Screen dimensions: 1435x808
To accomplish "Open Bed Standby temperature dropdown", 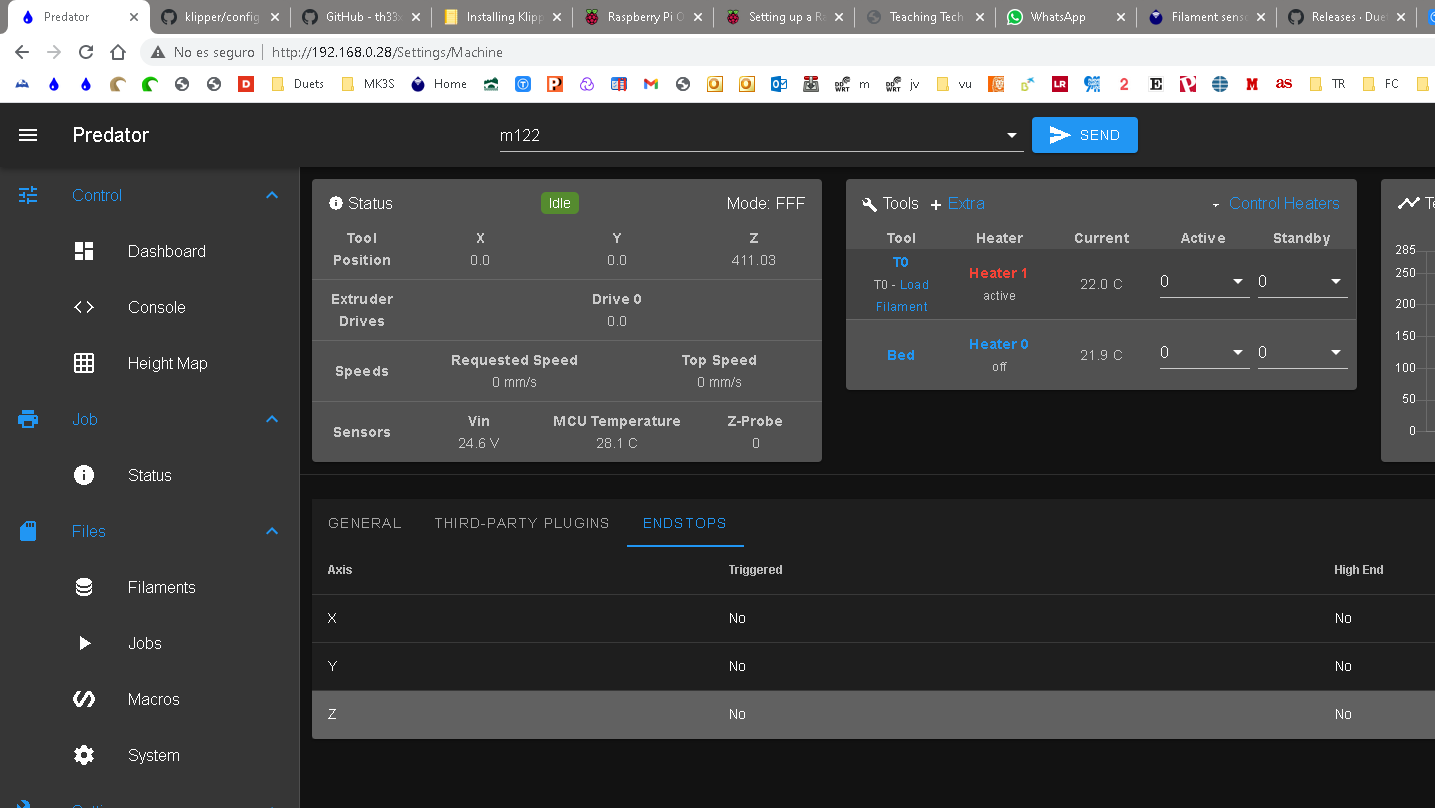I will click(x=1335, y=353).
